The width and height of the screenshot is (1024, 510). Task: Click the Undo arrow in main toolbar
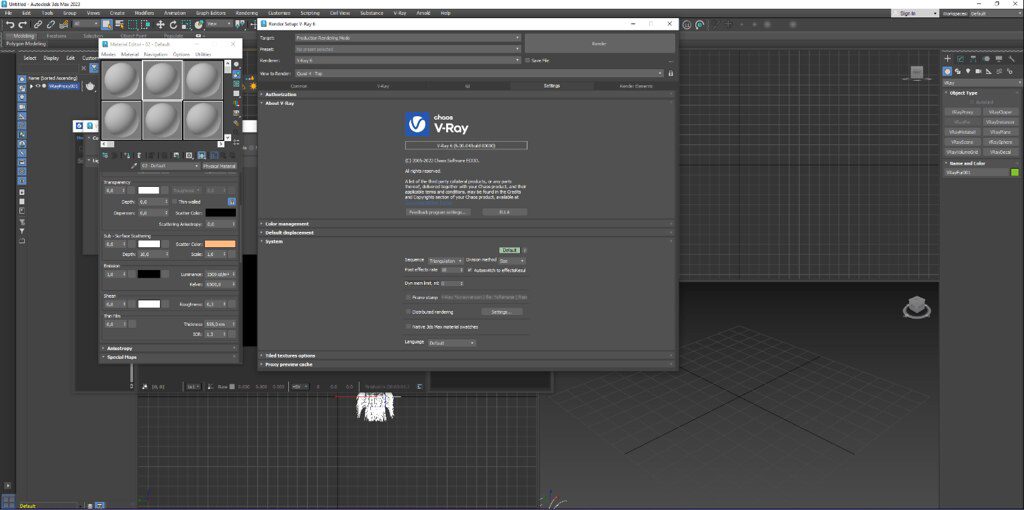coord(10,24)
